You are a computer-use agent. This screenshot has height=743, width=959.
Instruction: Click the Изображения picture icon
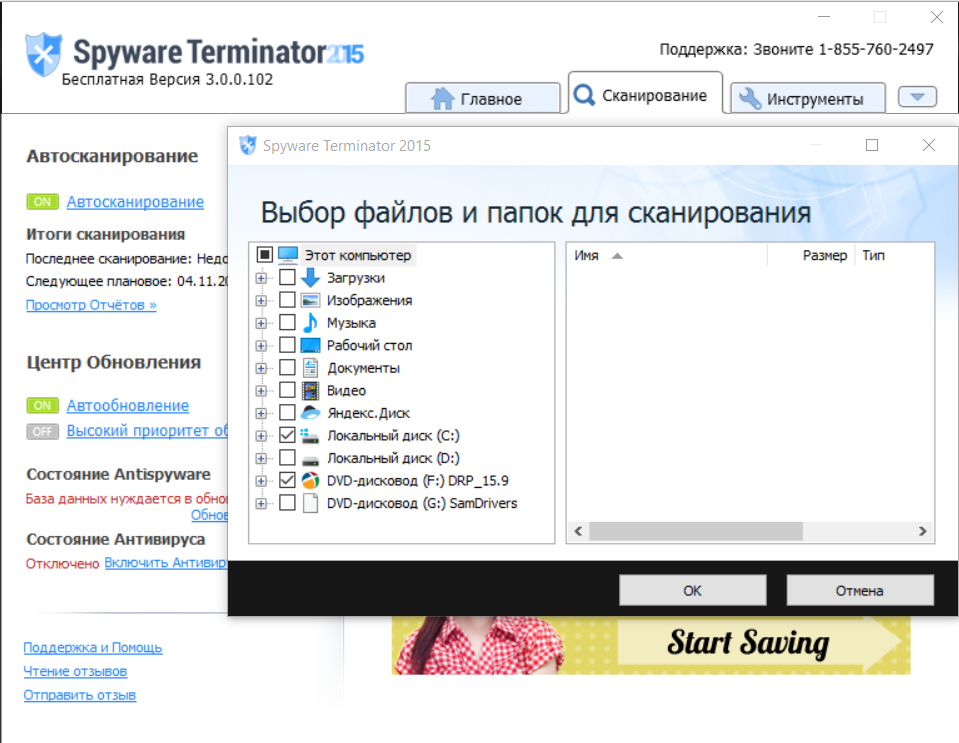point(311,300)
